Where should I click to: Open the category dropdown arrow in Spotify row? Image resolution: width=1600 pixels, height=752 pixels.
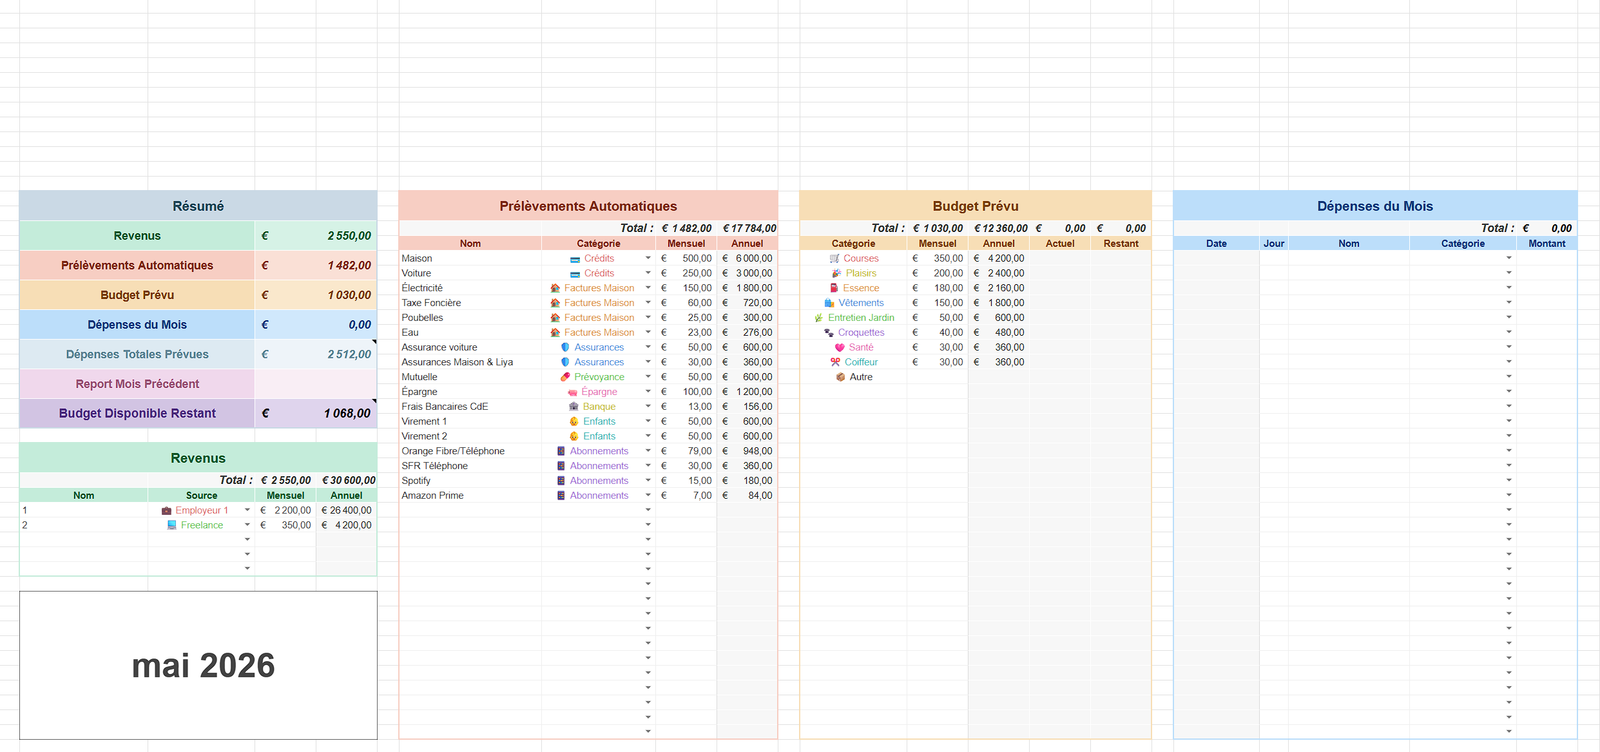(x=648, y=481)
